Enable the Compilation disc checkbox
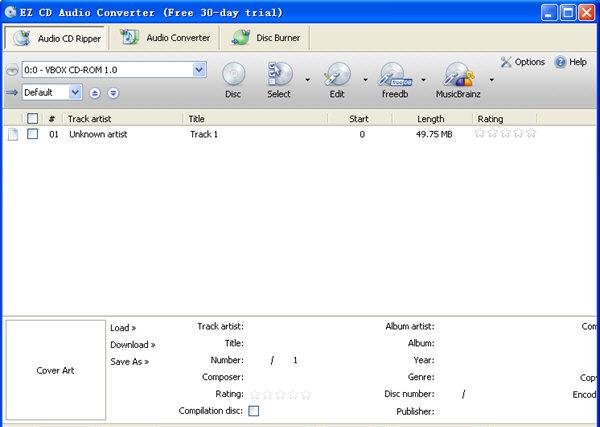The width and height of the screenshot is (600, 427). [x=253, y=411]
